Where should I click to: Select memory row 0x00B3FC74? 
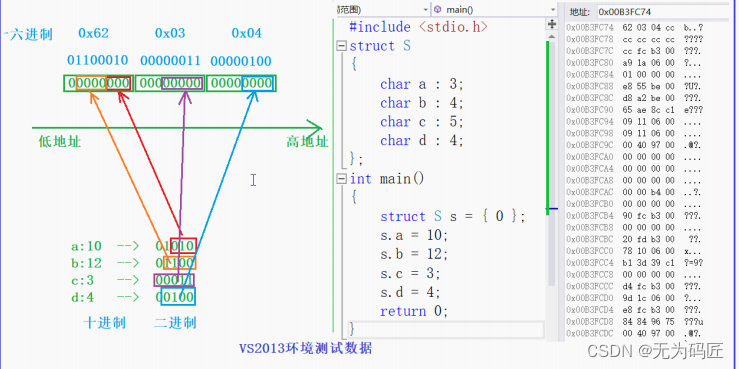click(x=635, y=28)
